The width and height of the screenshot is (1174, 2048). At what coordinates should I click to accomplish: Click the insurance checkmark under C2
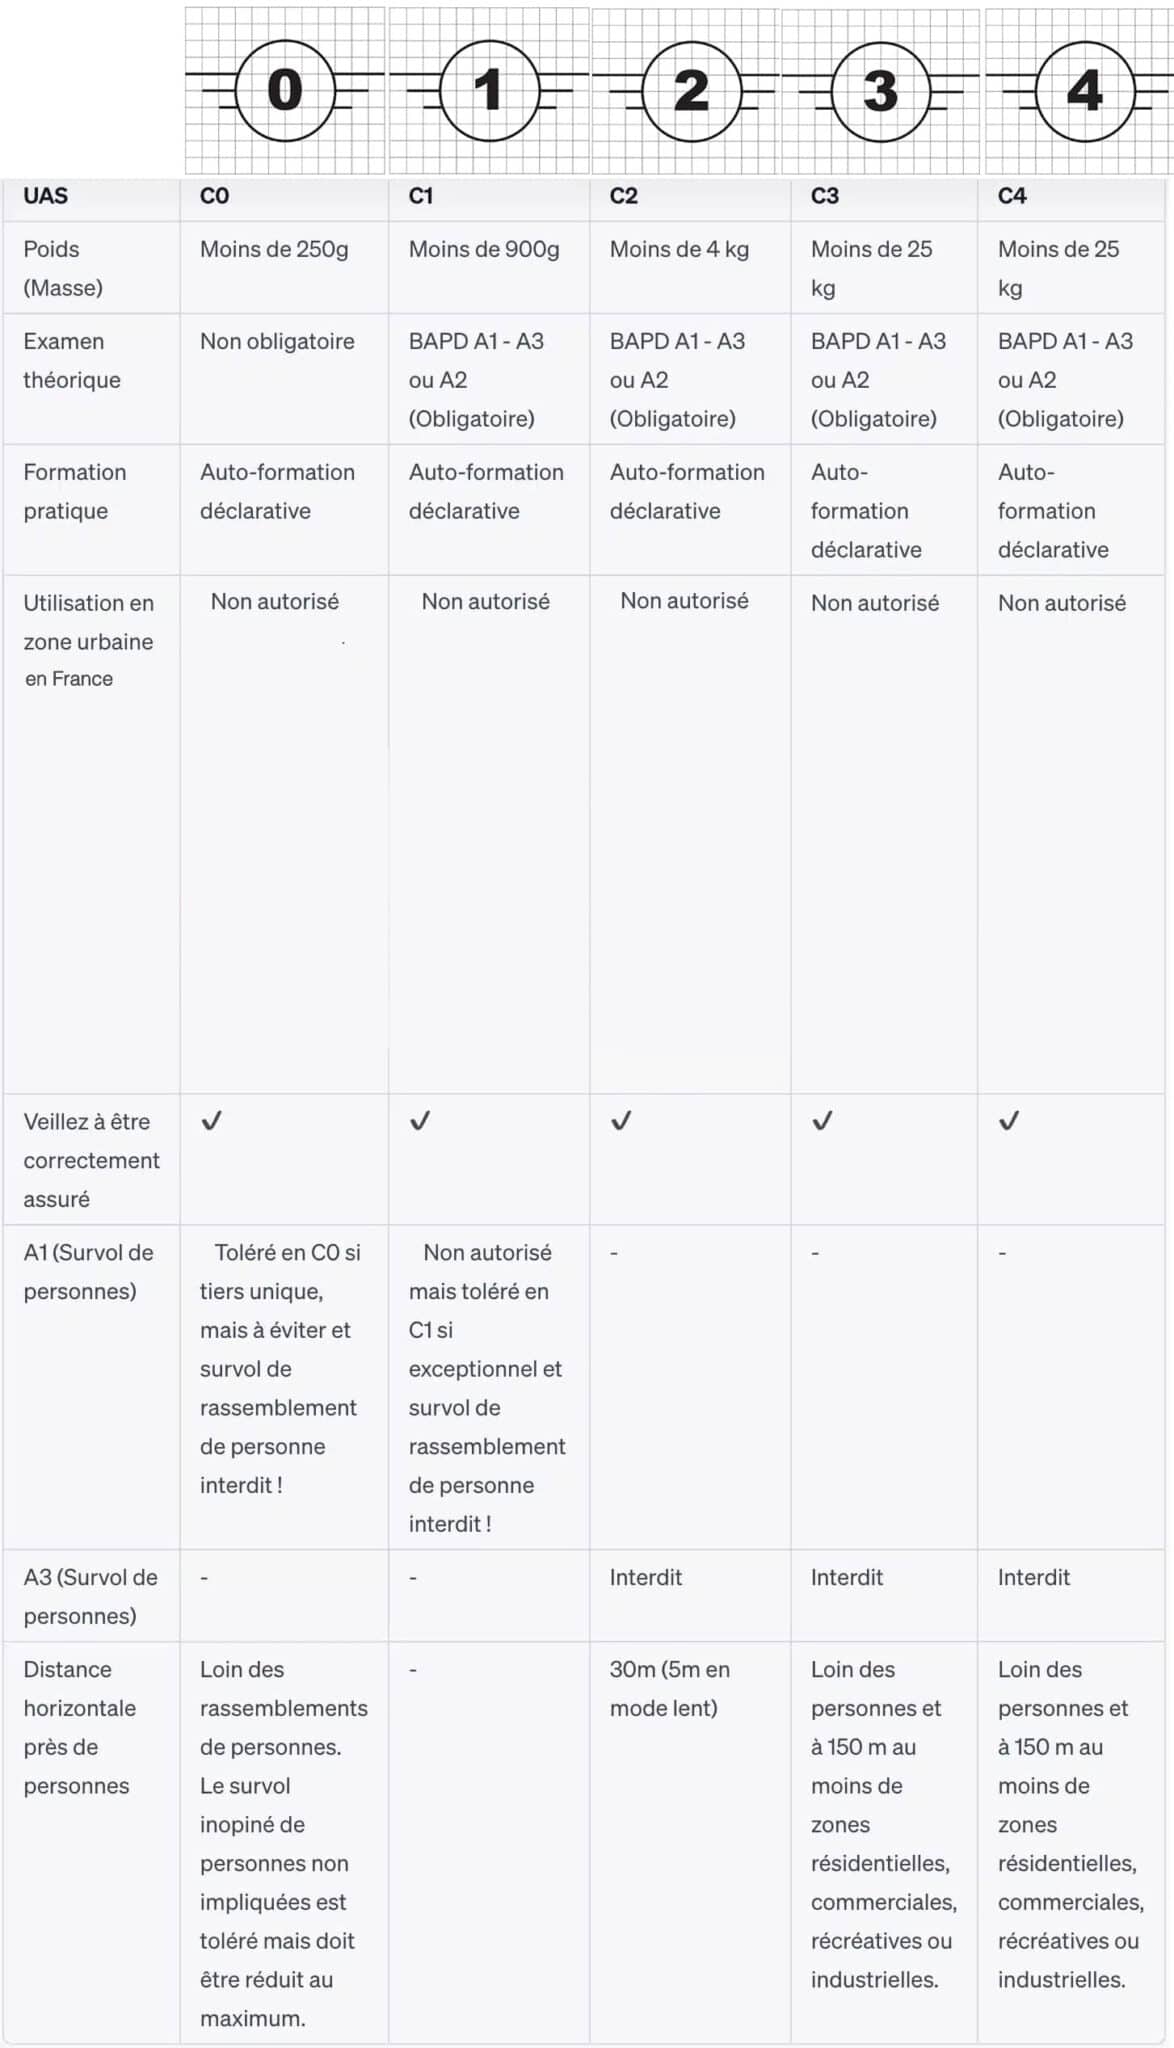tap(621, 1121)
